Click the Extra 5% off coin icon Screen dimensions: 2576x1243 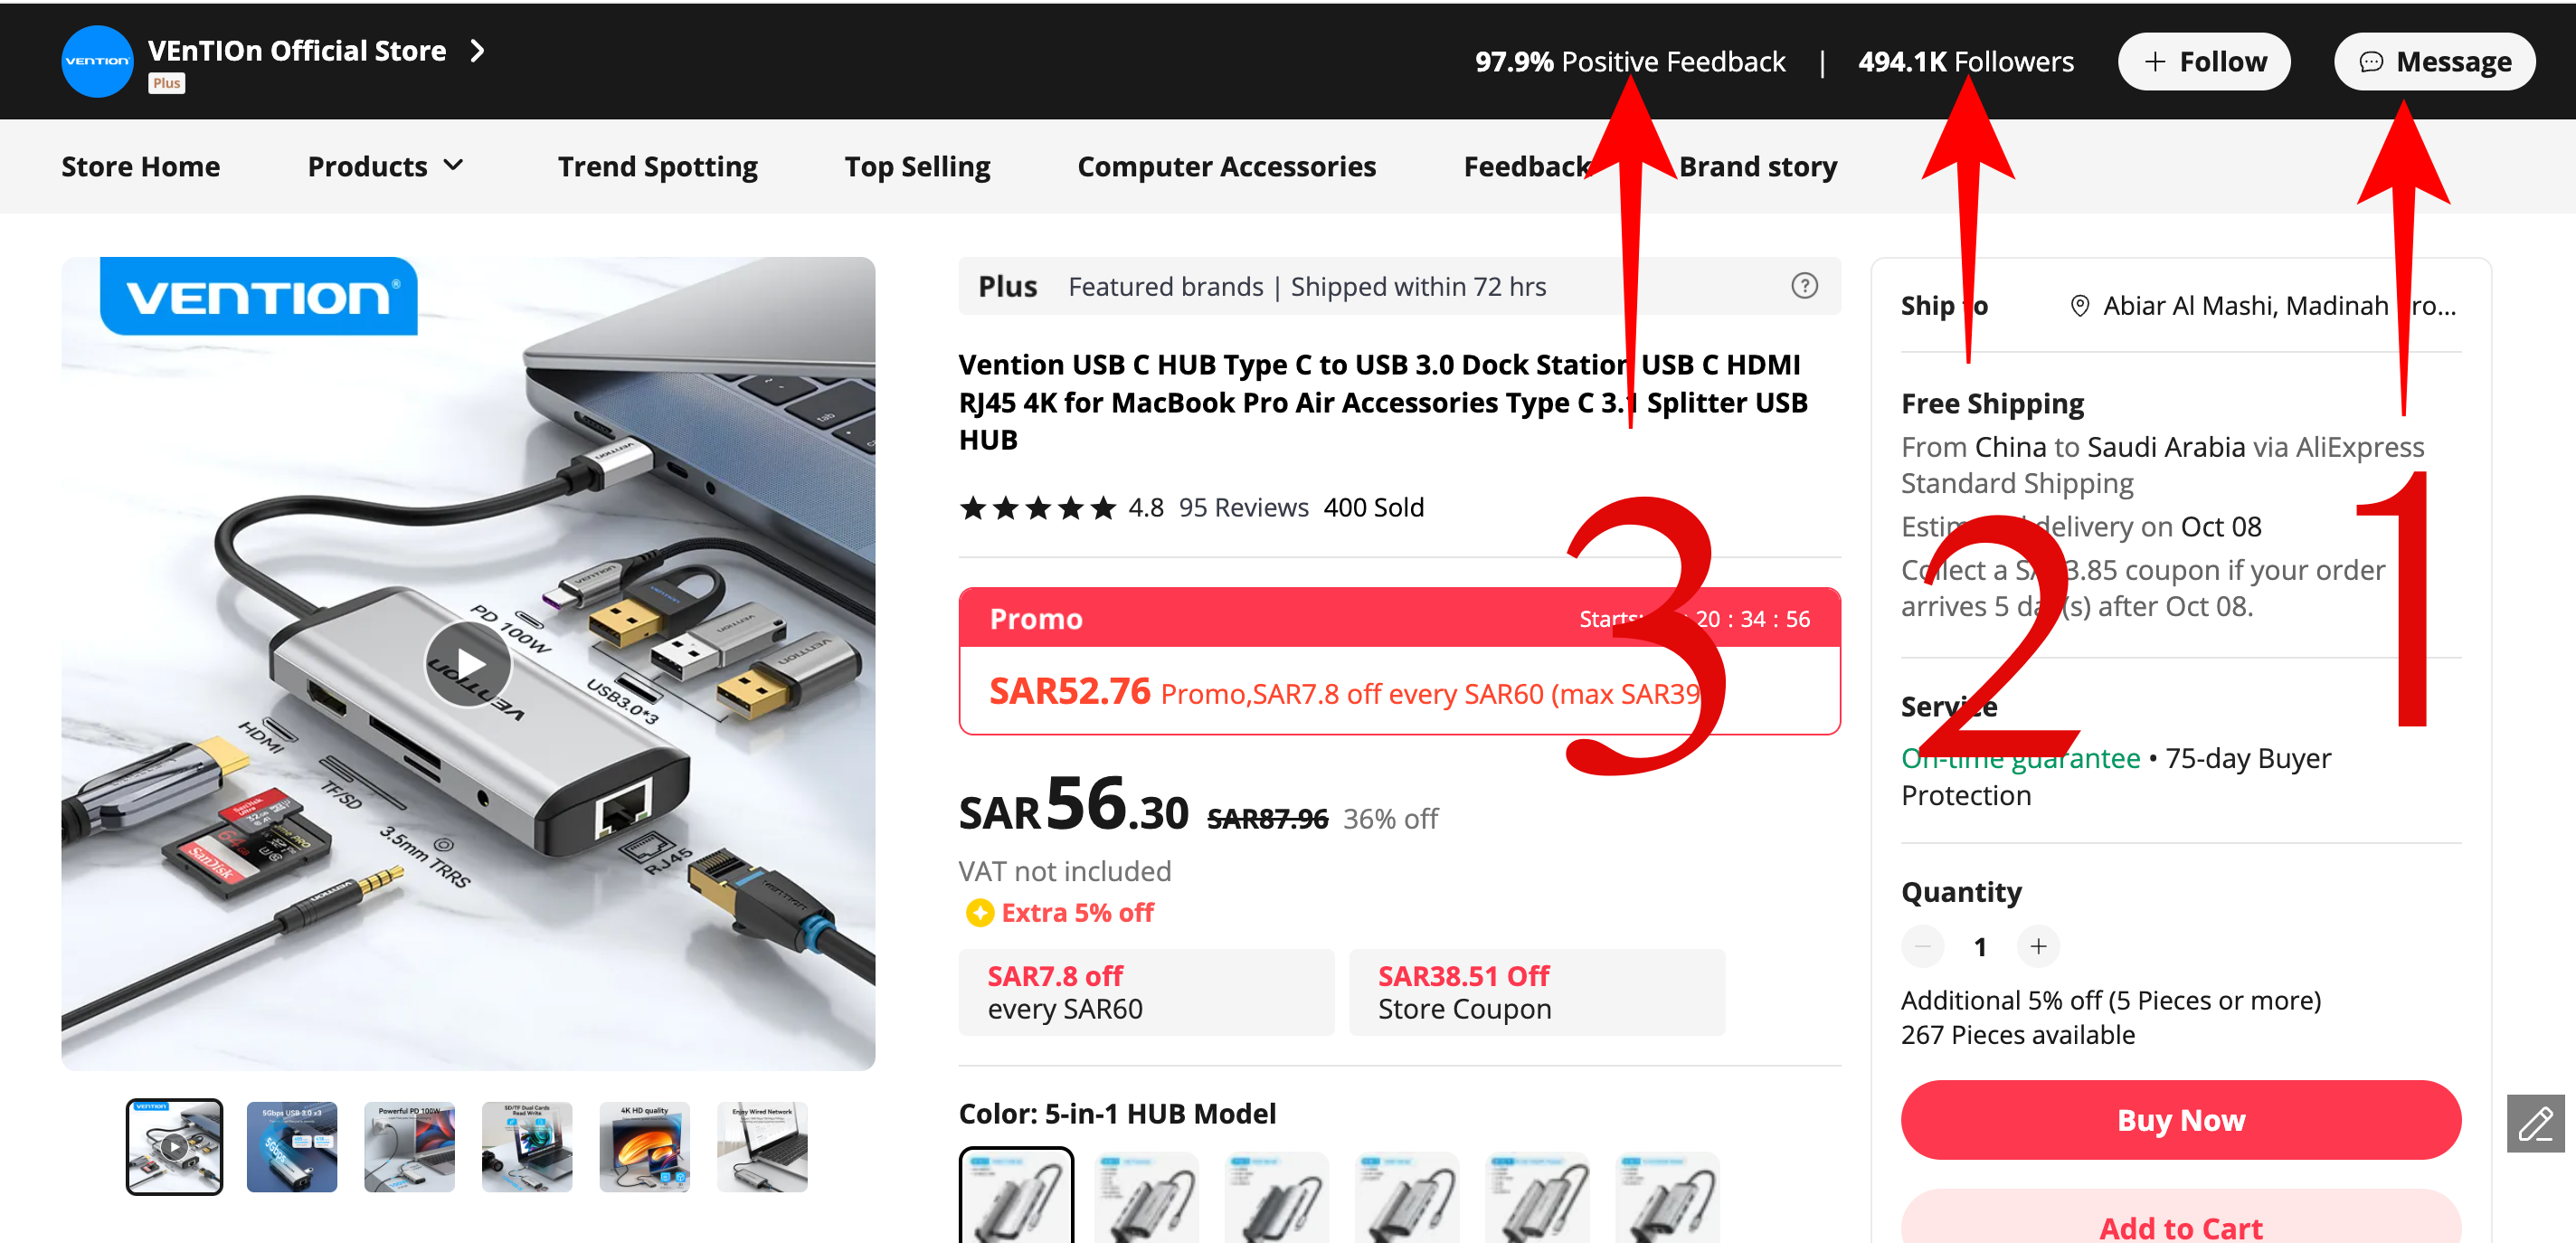pyautogui.click(x=979, y=912)
